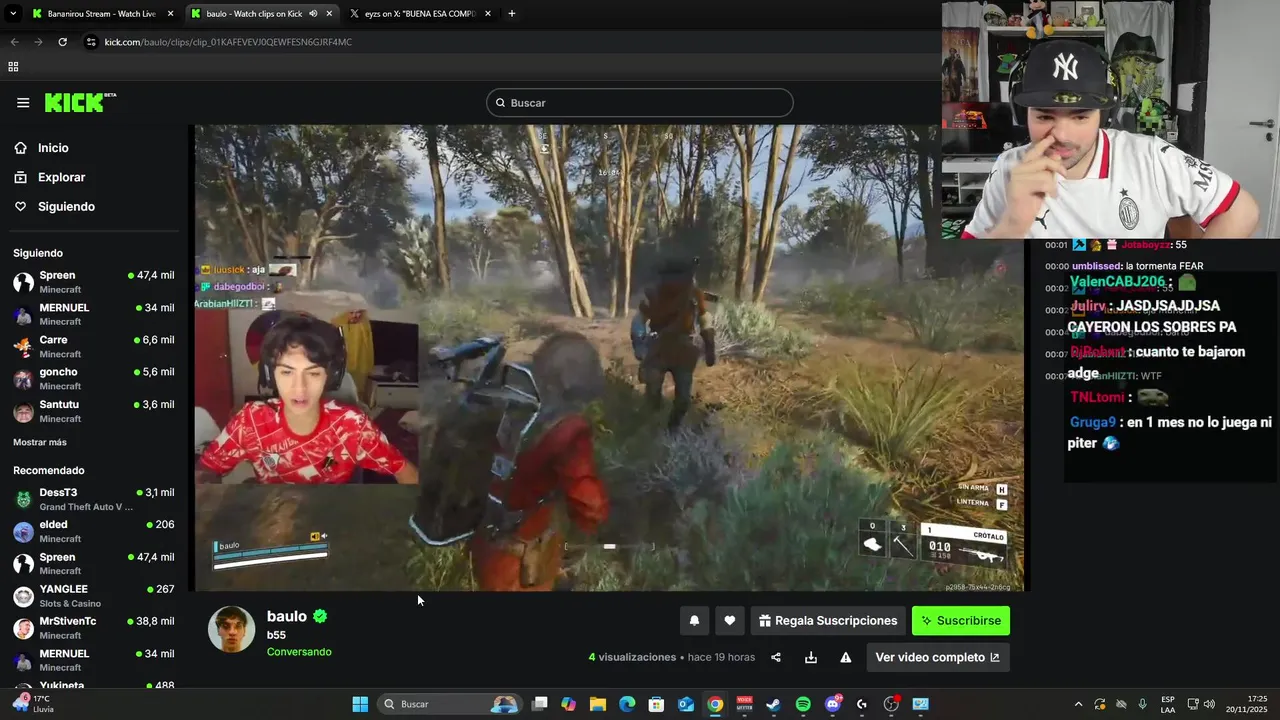This screenshot has height=720, width=1280.
Task: Open Logitech G HUB from the taskbar
Action: tap(862, 704)
